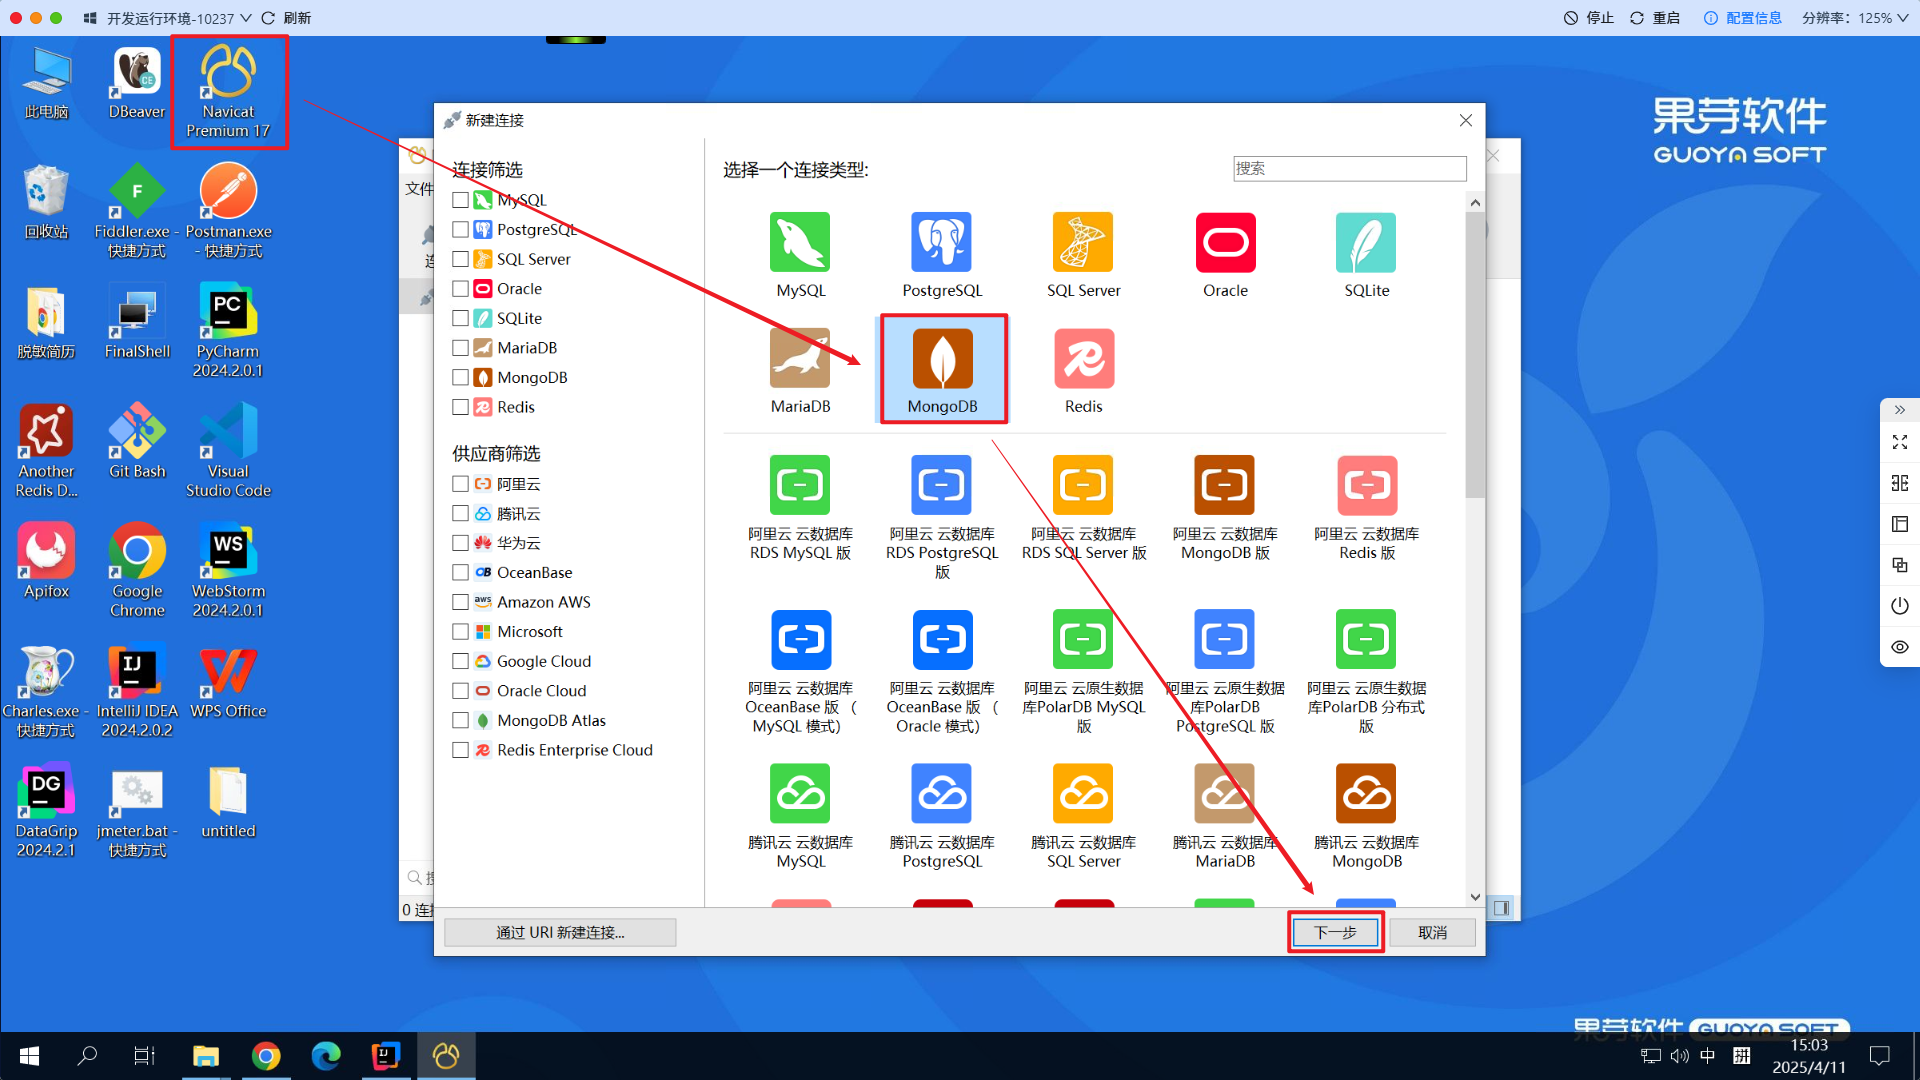This screenshot has height=1080, width=1920.
Task: Click the 刷新 button in top bar
Action: tap(286, 18)
